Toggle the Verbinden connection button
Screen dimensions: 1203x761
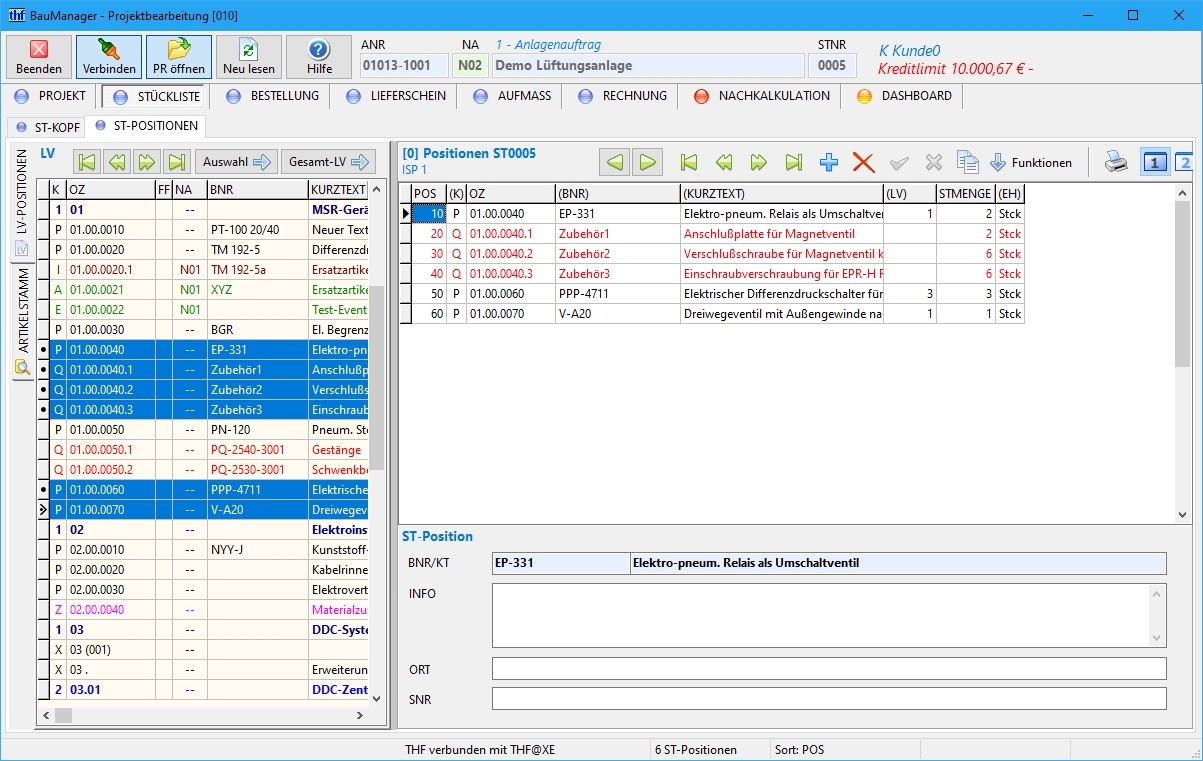tap(109, 57)
